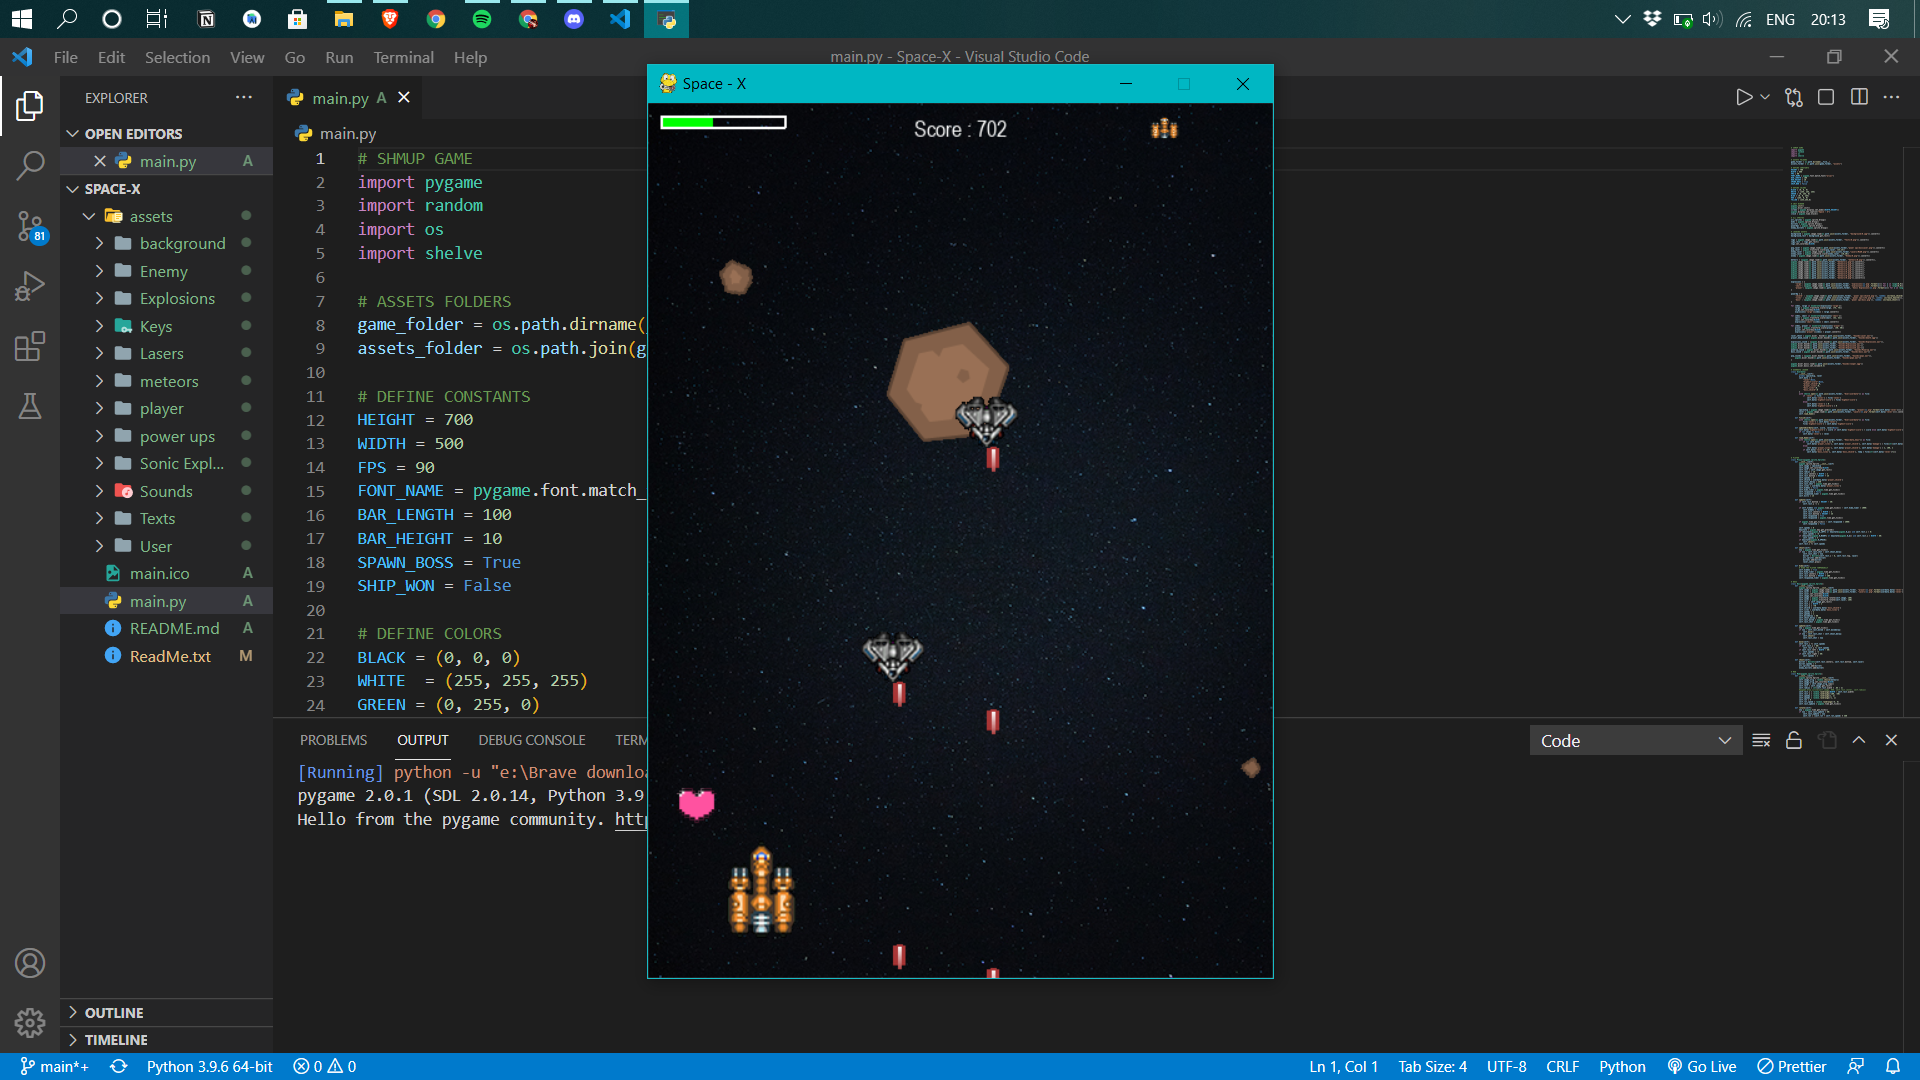The width and height of the screenshot is (1920, 1080).
Task: Open Run and Debug view
Action: (x=30, y=287)
